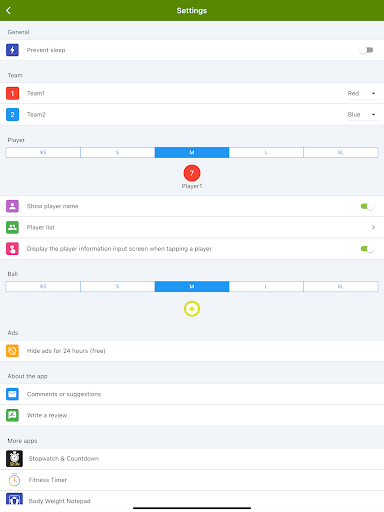This screenshot has width=384, height=512.
Task: Open Stopwatch & Countdown link
Action: (192, 459)
